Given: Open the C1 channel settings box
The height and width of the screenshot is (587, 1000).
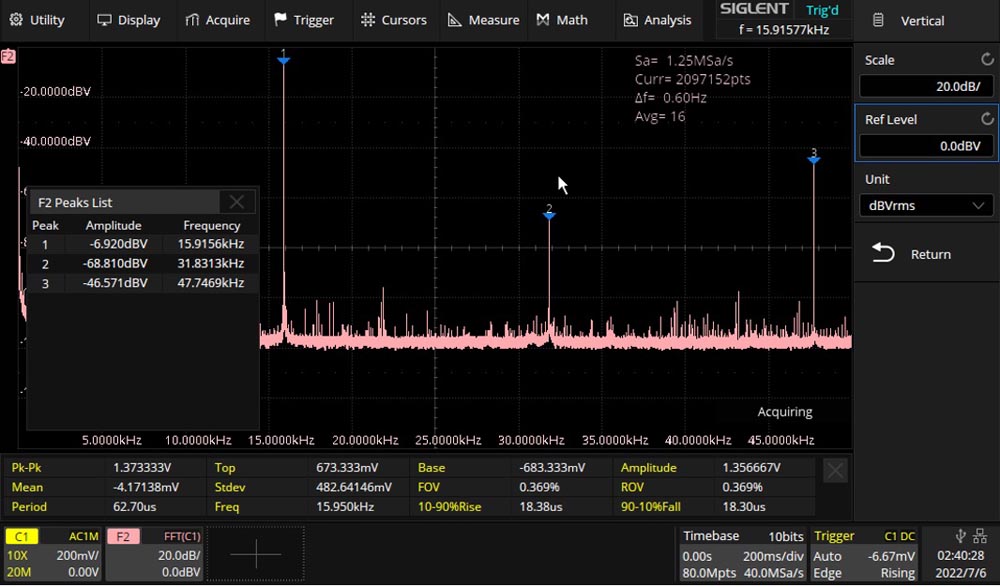Looking at the screenshot, I should pyautogui.click(x=53, y=554).
